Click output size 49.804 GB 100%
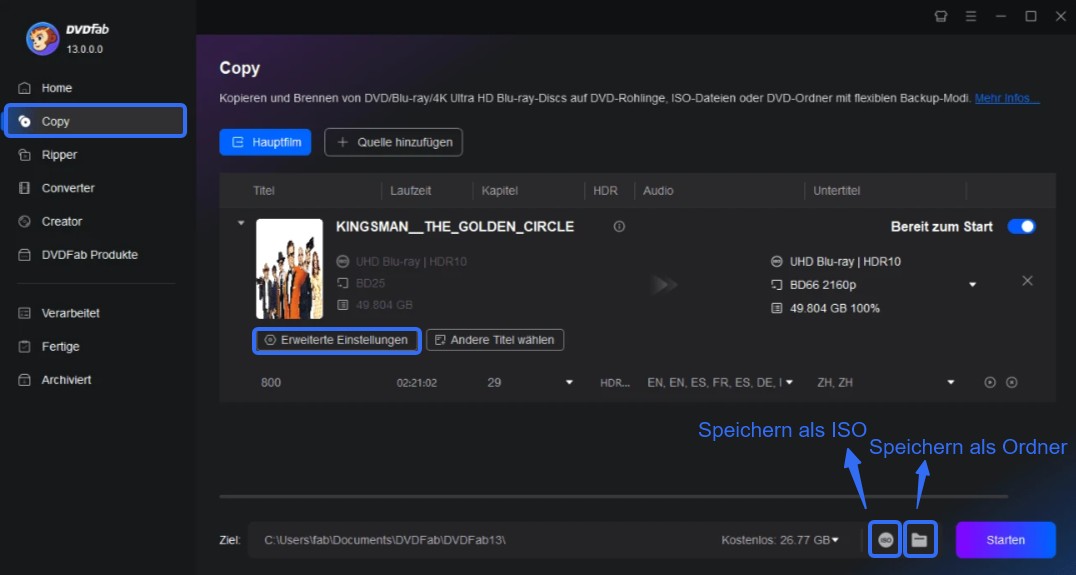1076x575 pixels. point(834,309)
